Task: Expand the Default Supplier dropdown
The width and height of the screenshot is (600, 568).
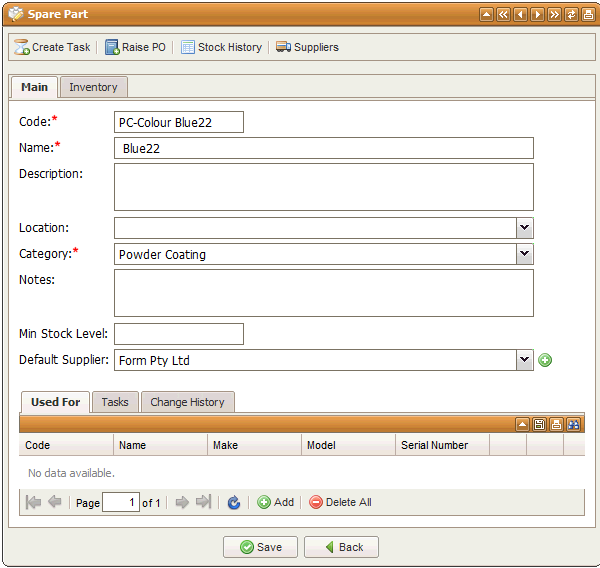Action: pos(525,360)
